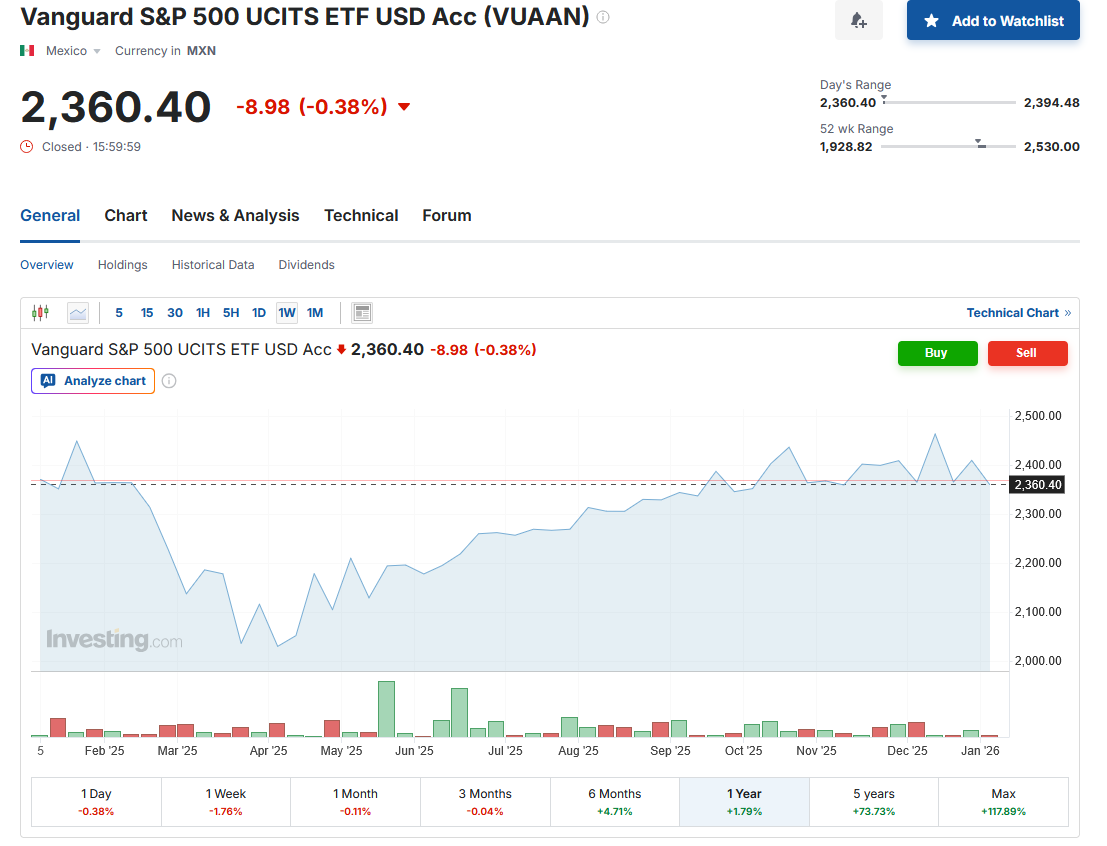Select the 3 Months performance range
Viewport: 1107px width, 846px height.
[485, 802]
